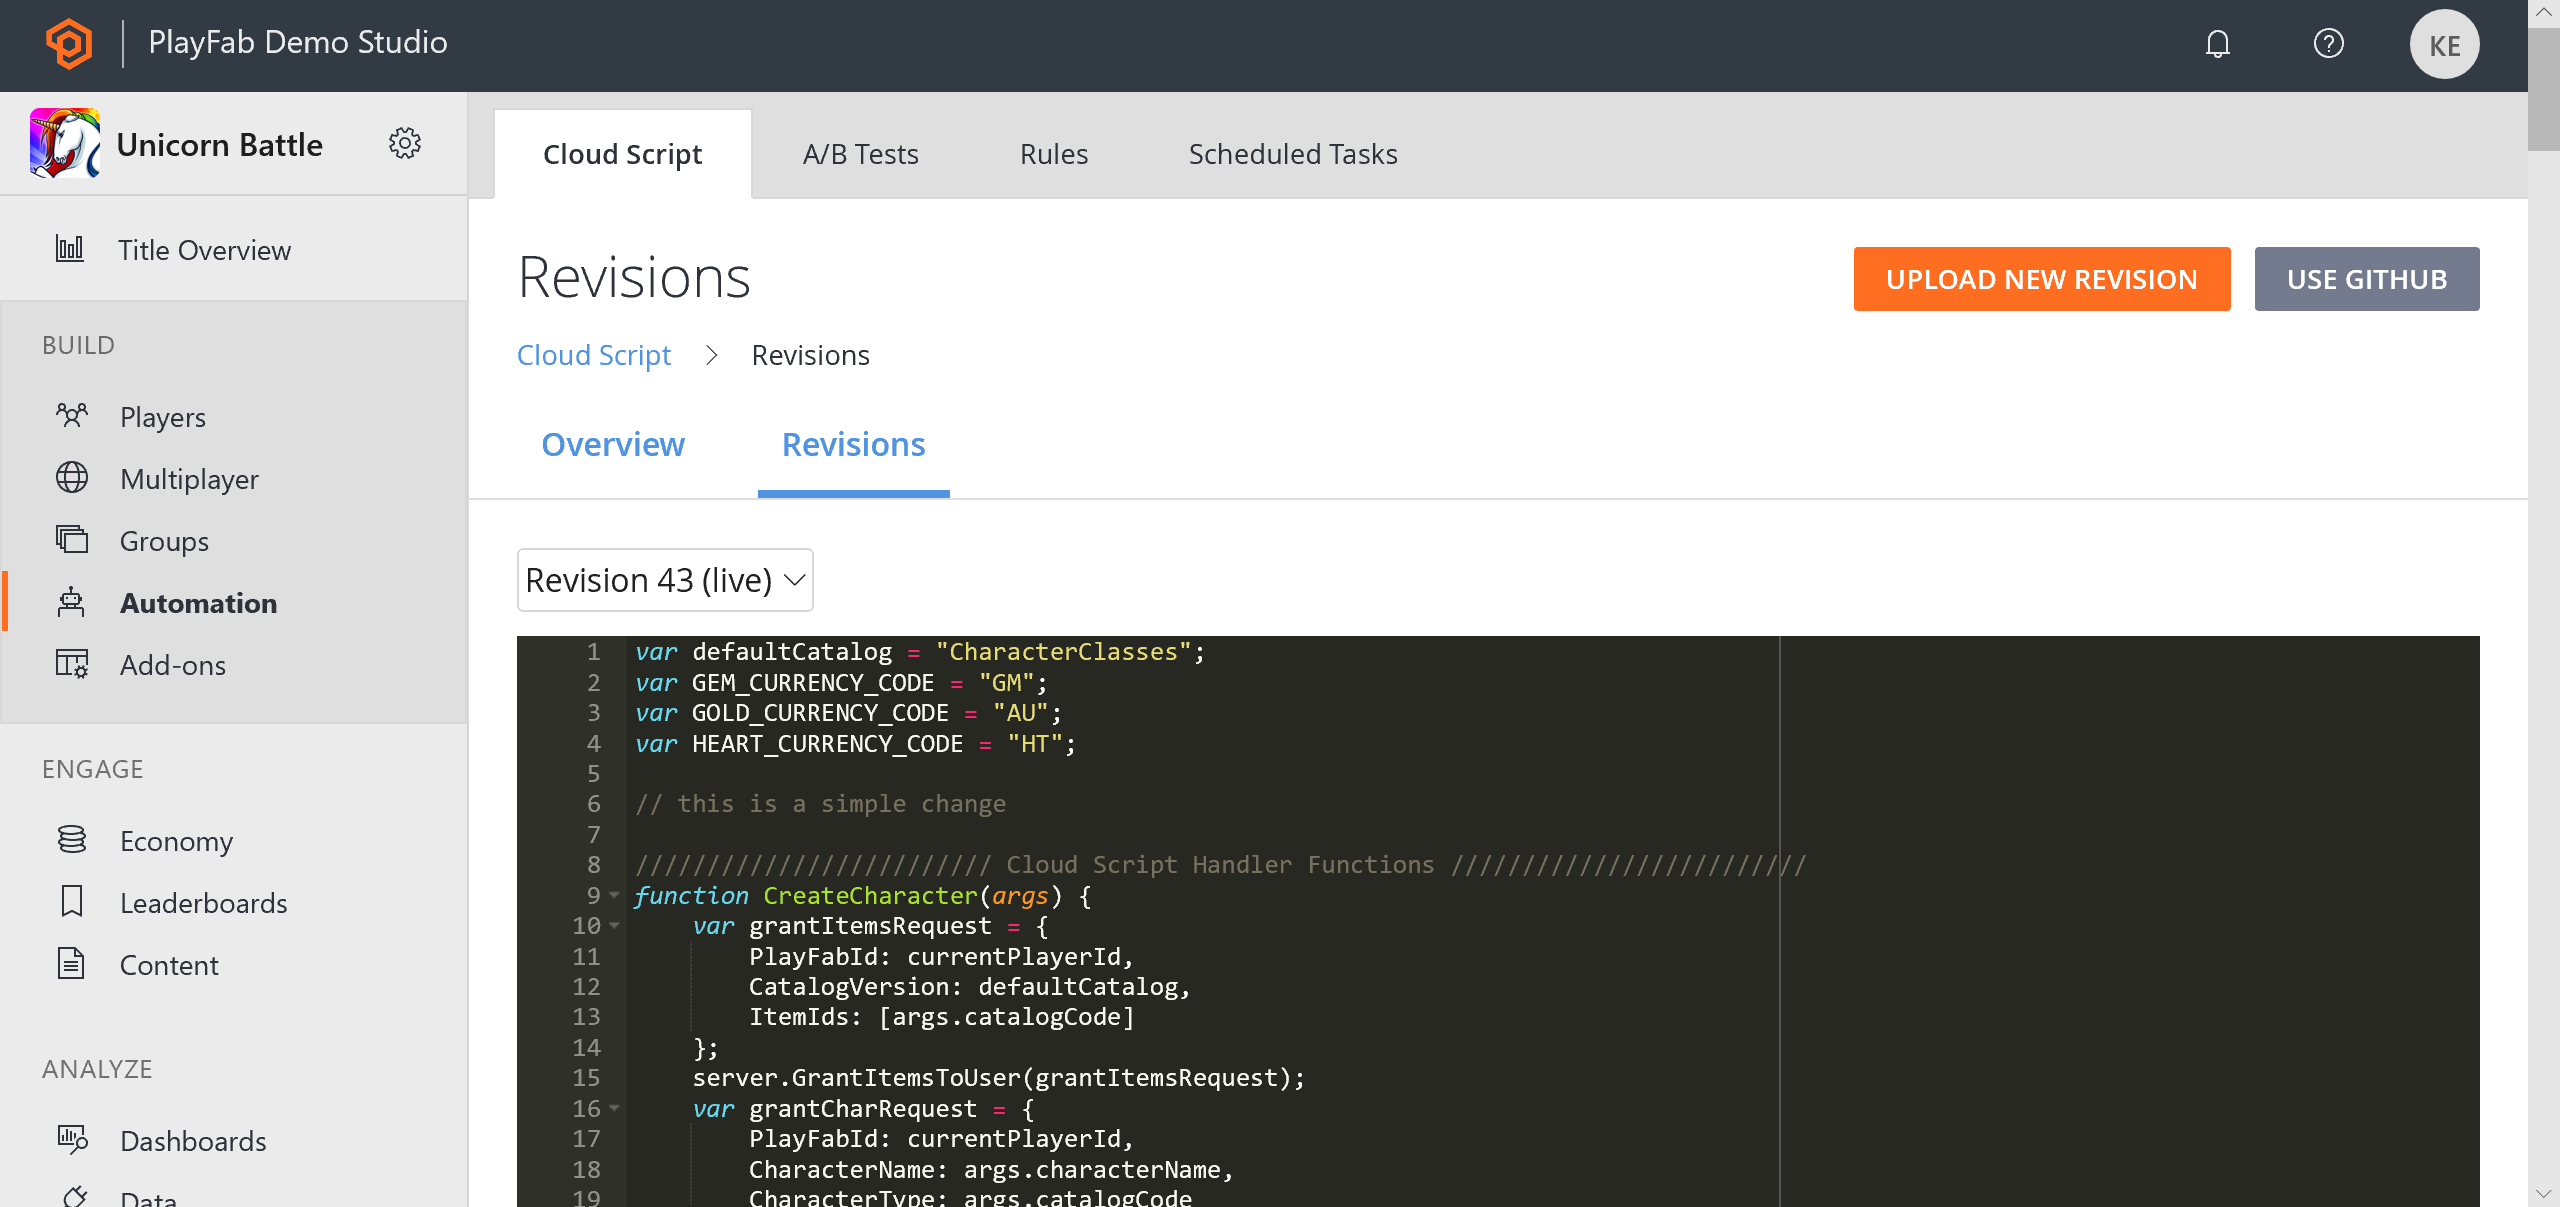2560x1207 pixels.
Task: Click the Economy sidebar icon
Action: 72,840
